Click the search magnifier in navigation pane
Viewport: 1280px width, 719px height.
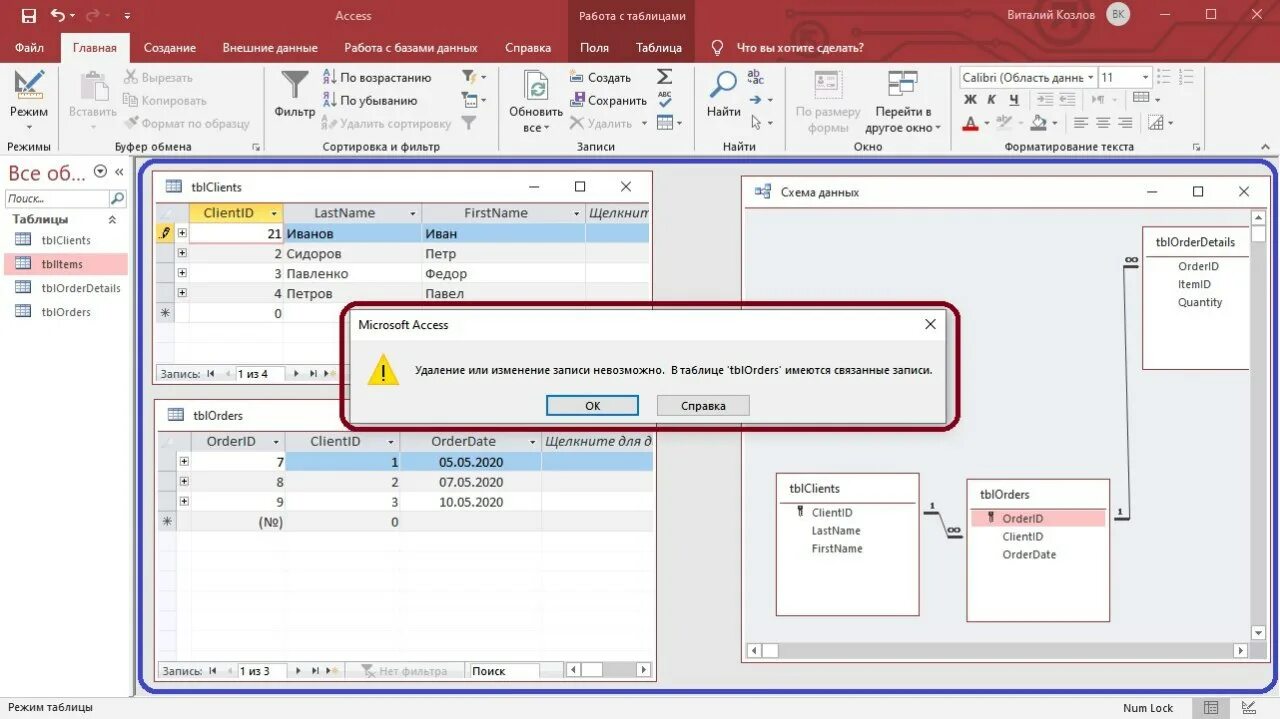point(117,198)
